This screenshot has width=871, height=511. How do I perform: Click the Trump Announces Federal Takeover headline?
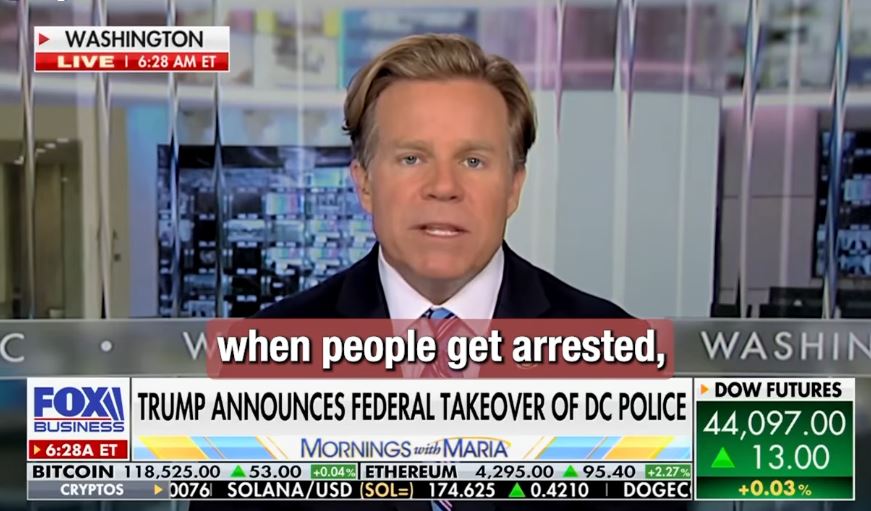[x=412, y=407]
